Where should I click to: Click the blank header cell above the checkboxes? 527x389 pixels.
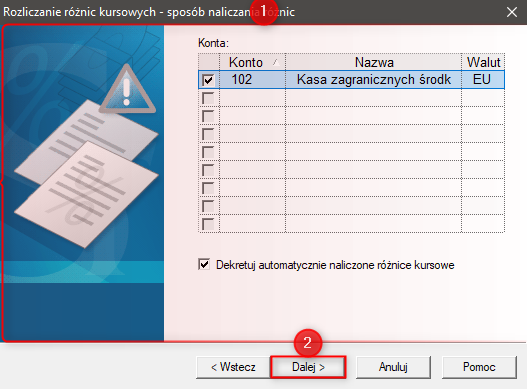click(209, 62)
